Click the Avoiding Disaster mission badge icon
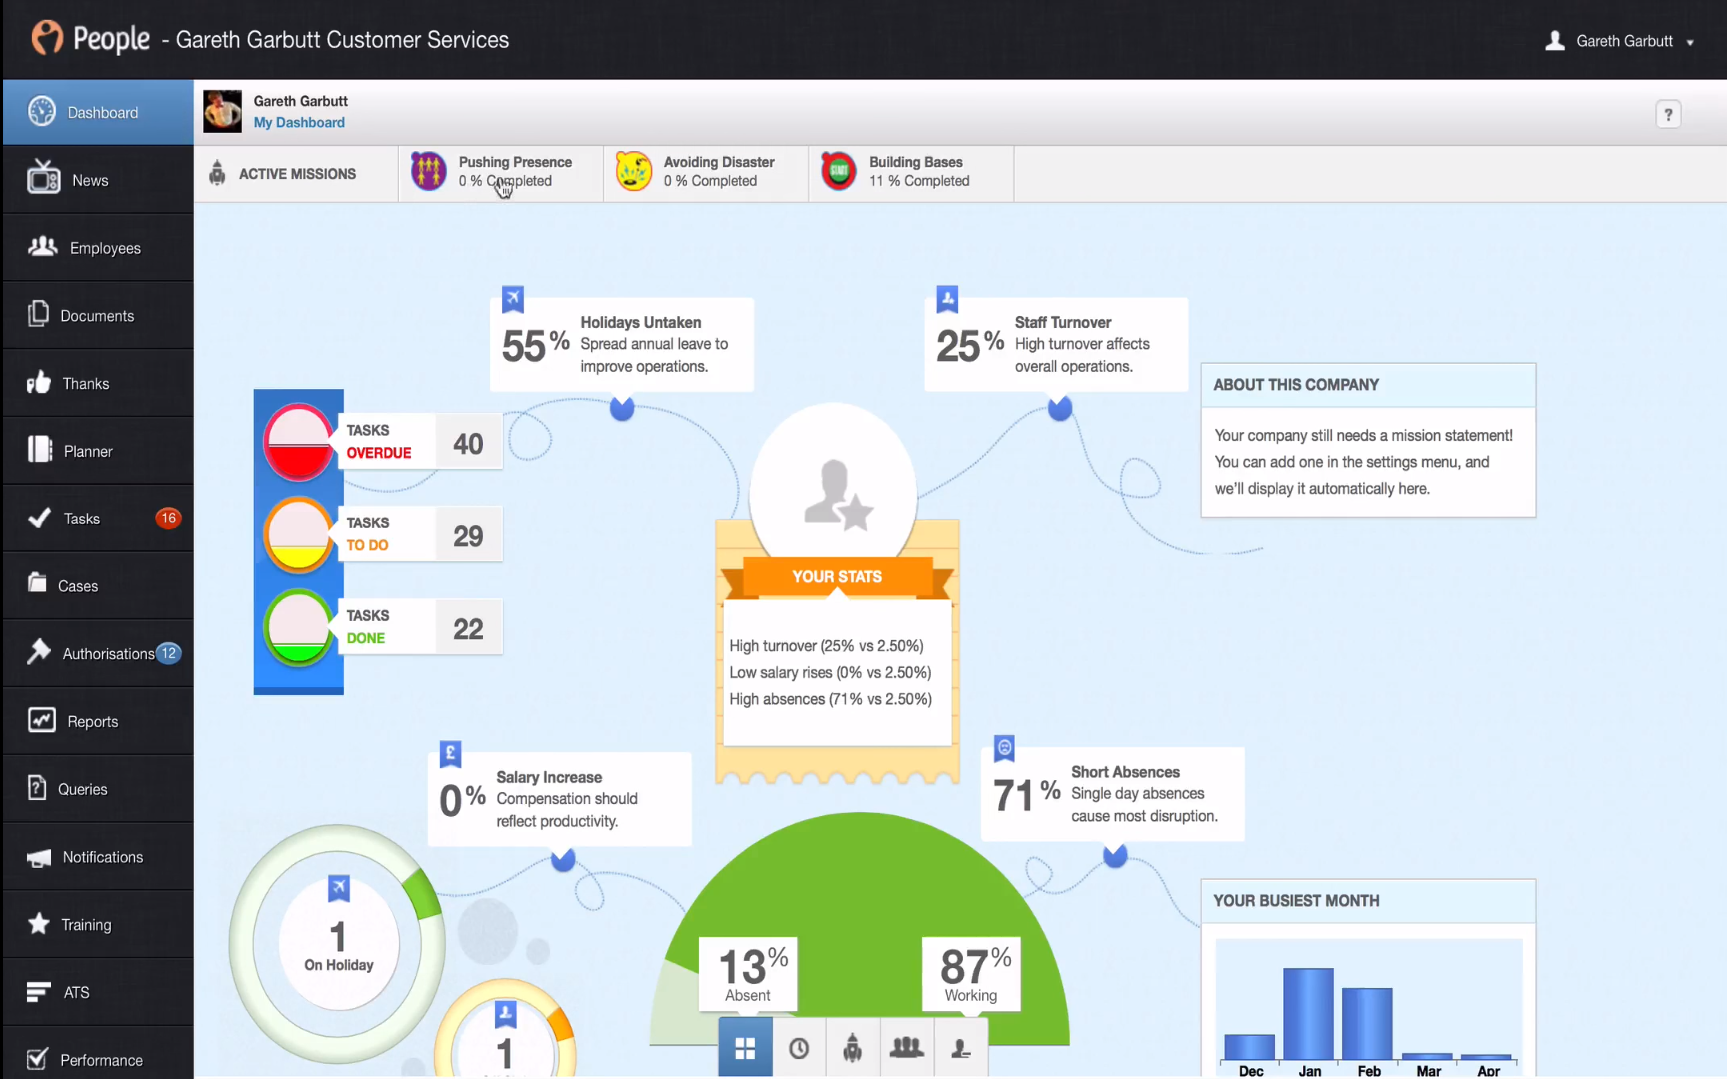This screenshot has height=1079, width=1727. point(634,171)
